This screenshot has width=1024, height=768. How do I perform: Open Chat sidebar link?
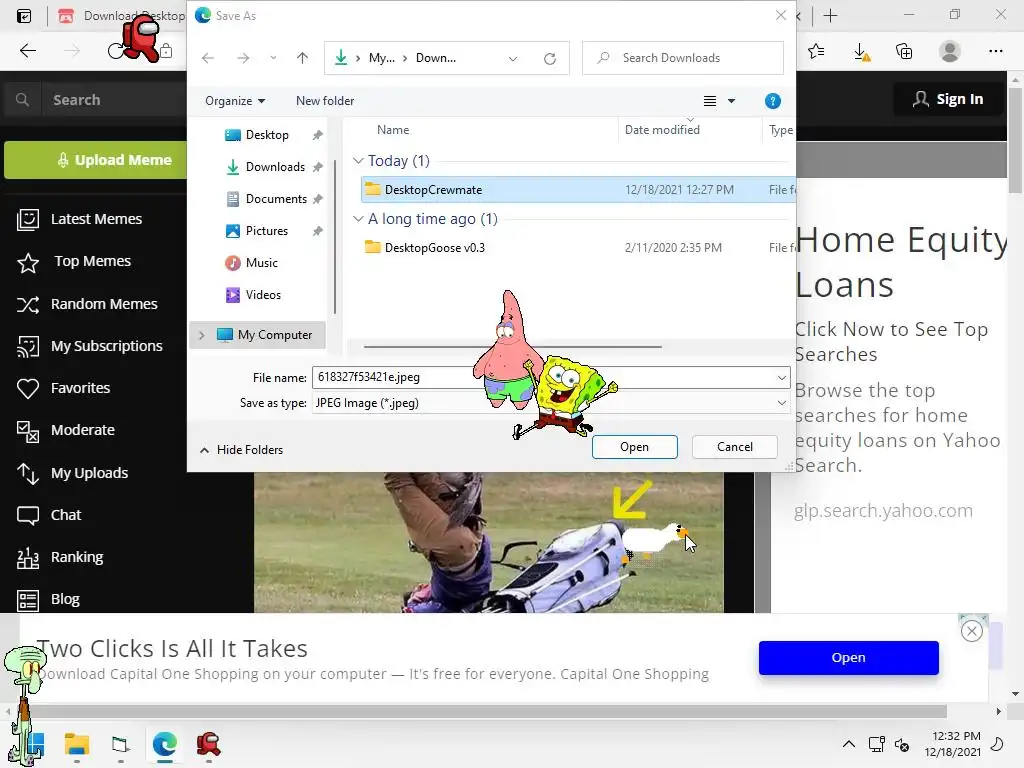point(48,515)
